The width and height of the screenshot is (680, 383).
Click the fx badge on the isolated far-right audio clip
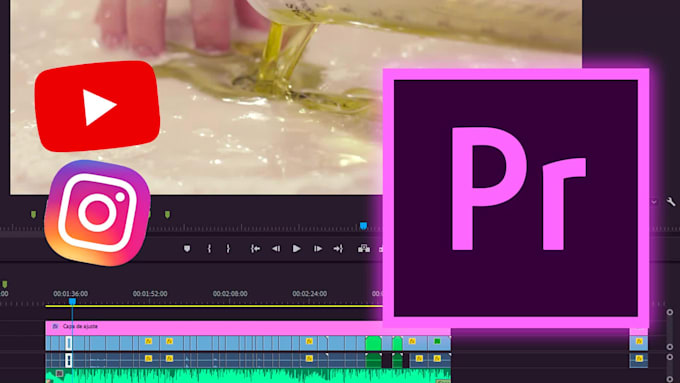click(639, 358)
